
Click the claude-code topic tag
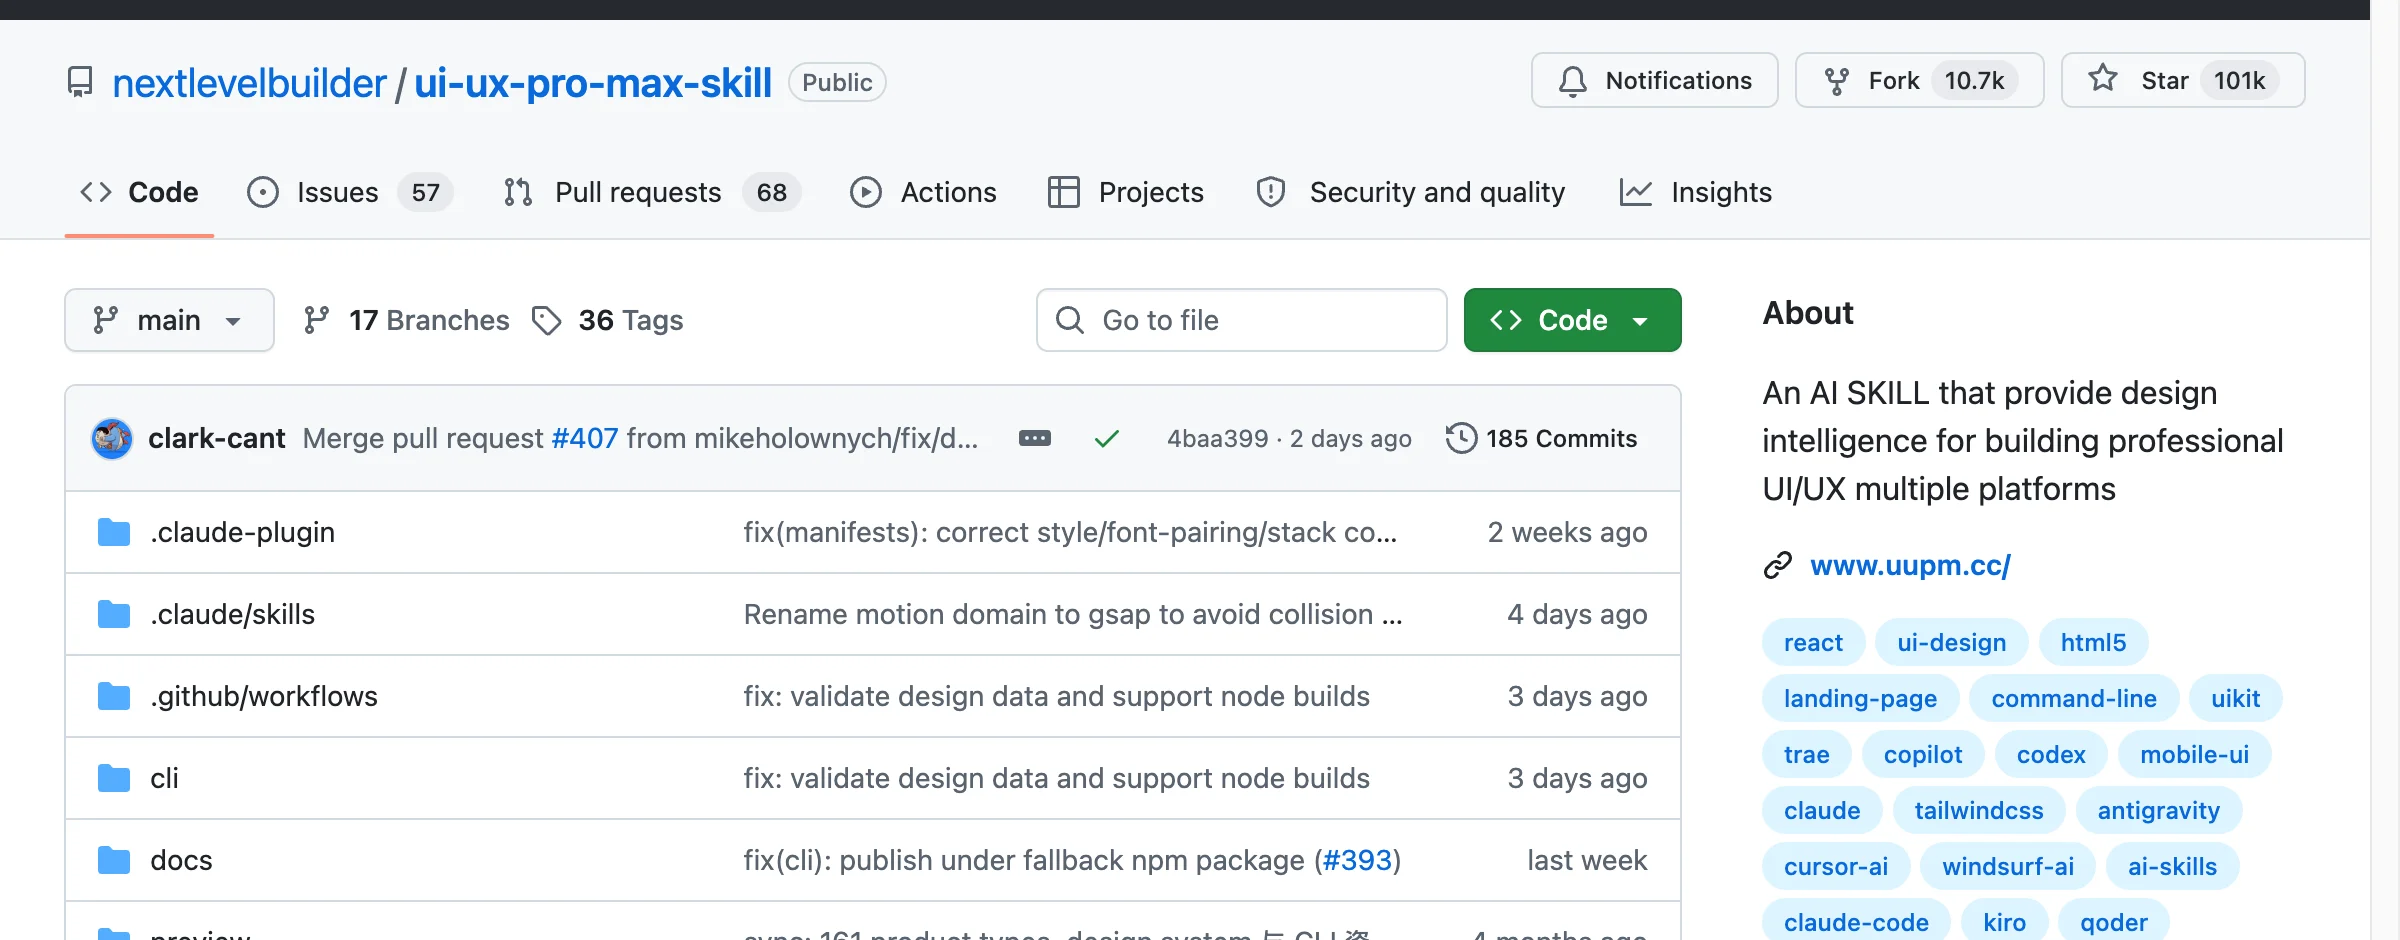point(1856,922)
